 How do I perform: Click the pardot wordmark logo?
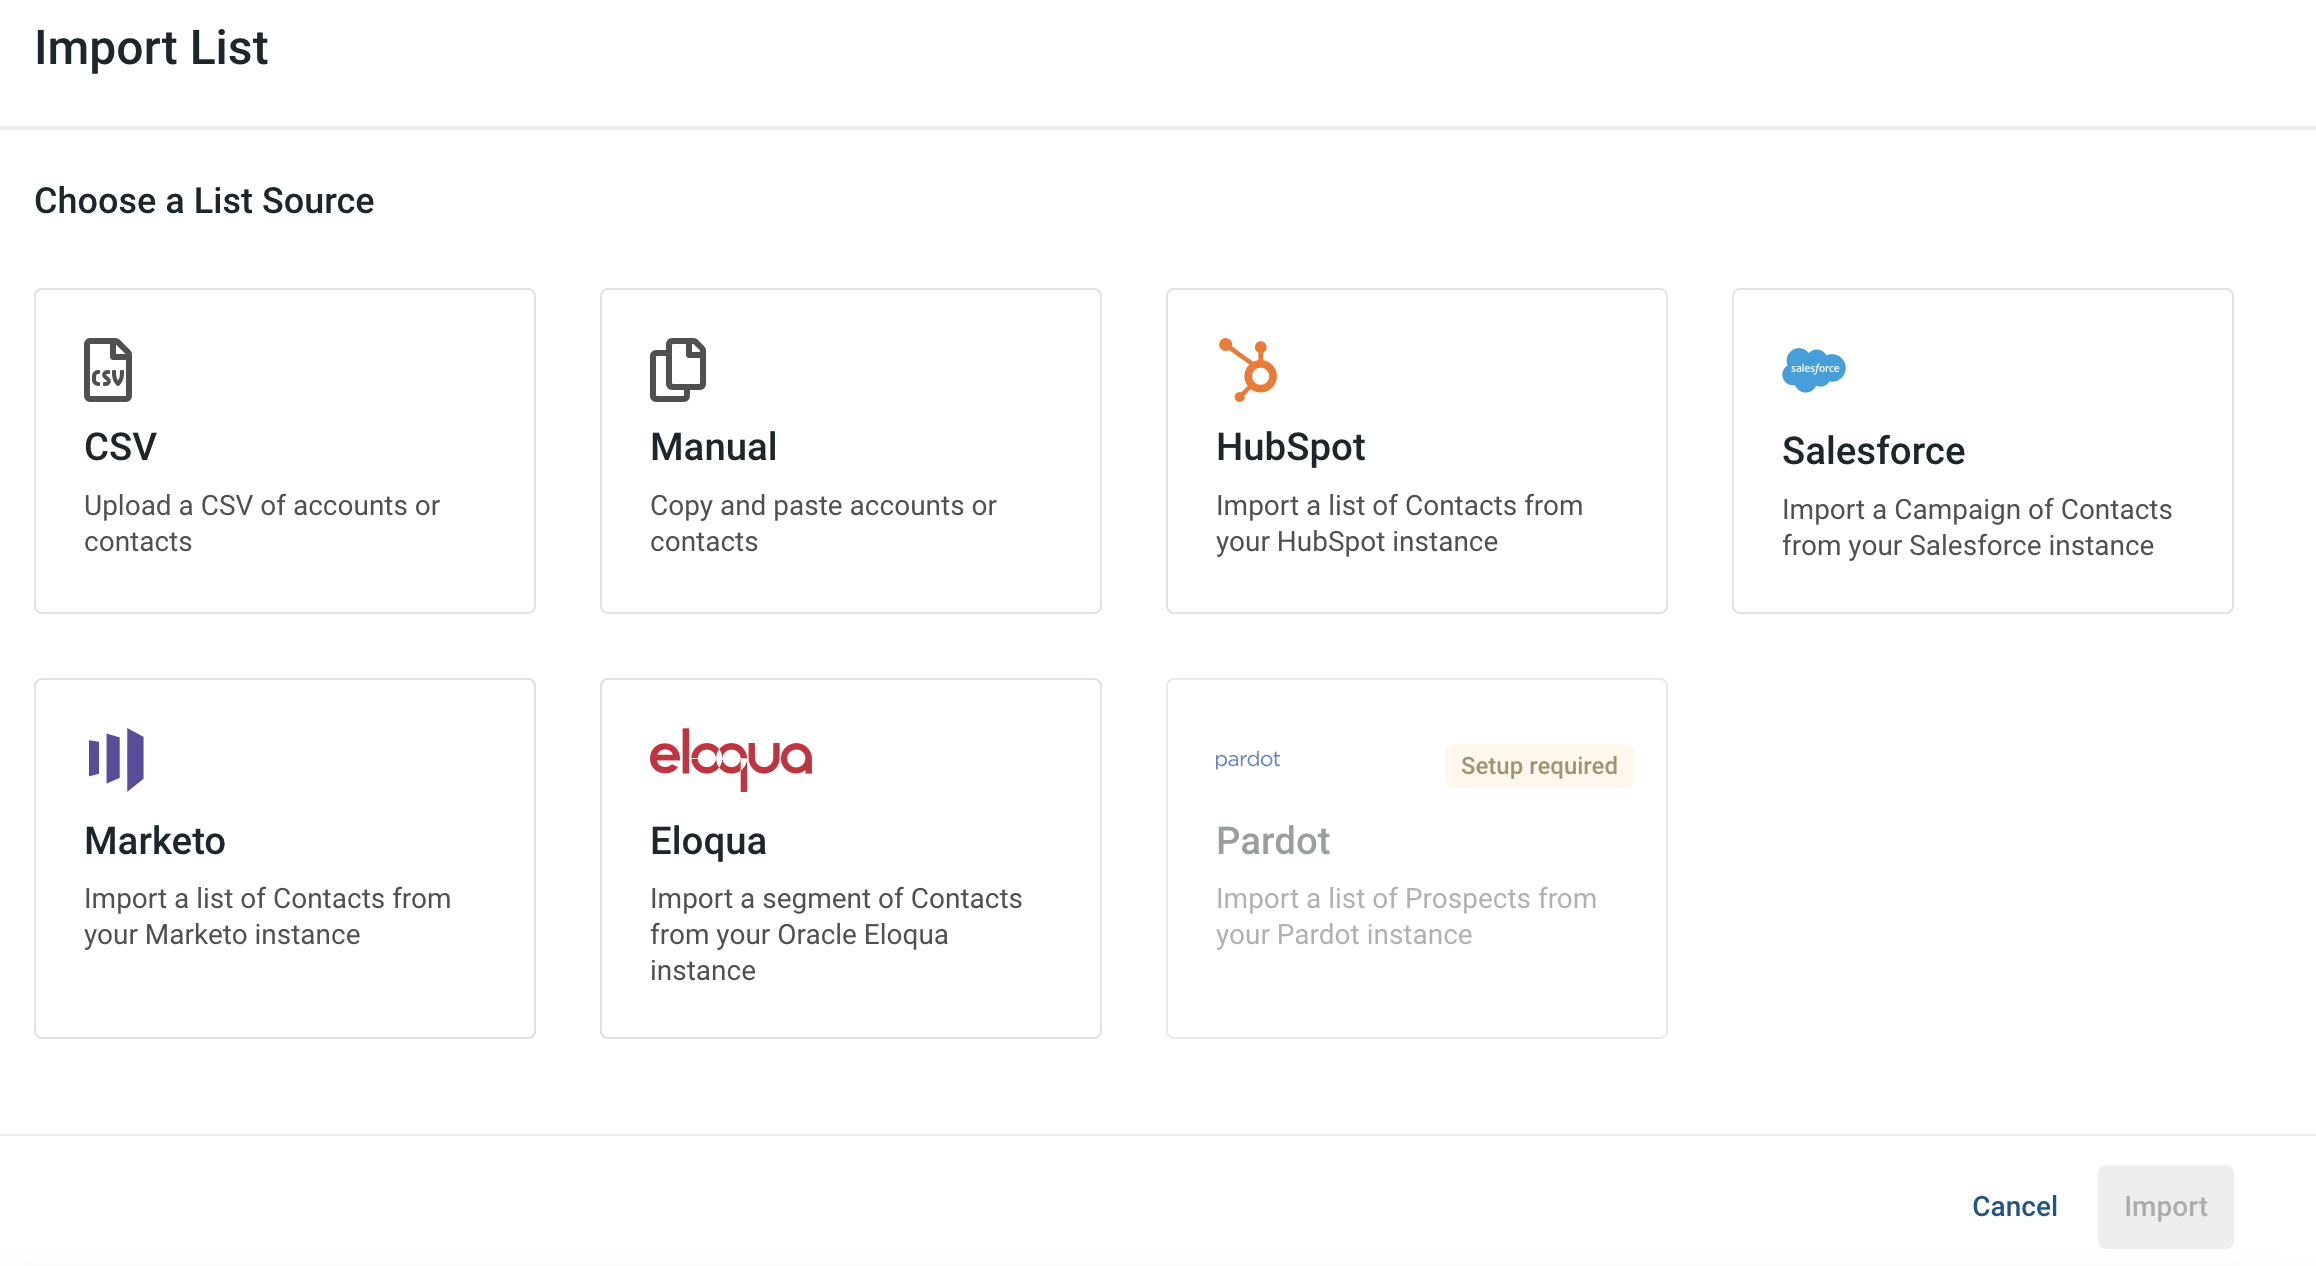pos(1247,759)
